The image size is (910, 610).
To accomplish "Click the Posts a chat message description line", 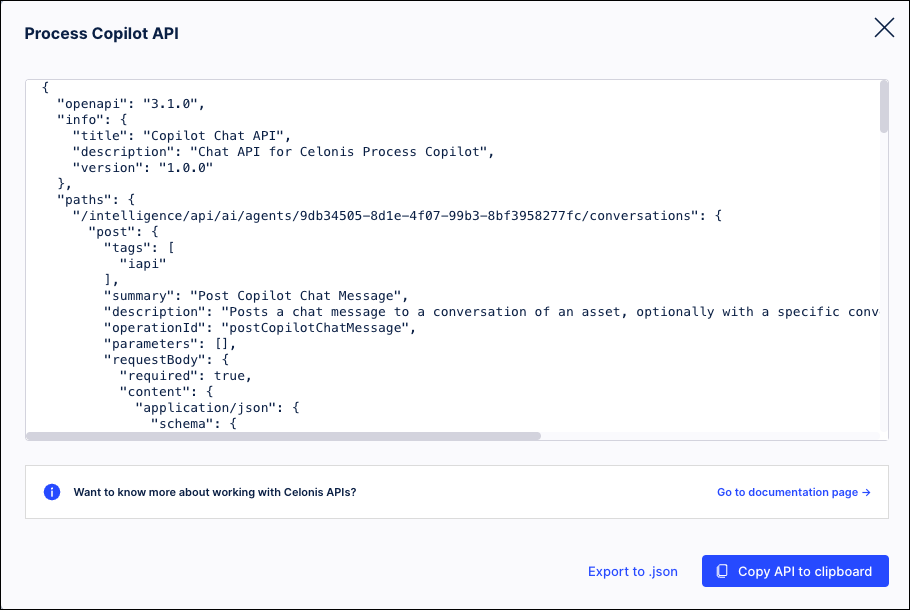I will click(491, 312).
